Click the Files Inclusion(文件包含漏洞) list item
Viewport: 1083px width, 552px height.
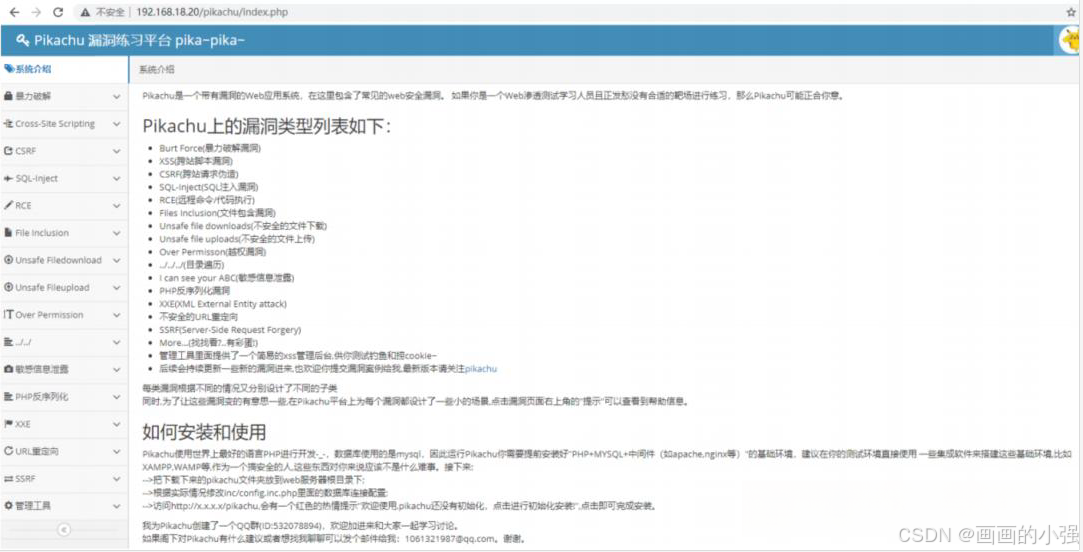[217, 213]
